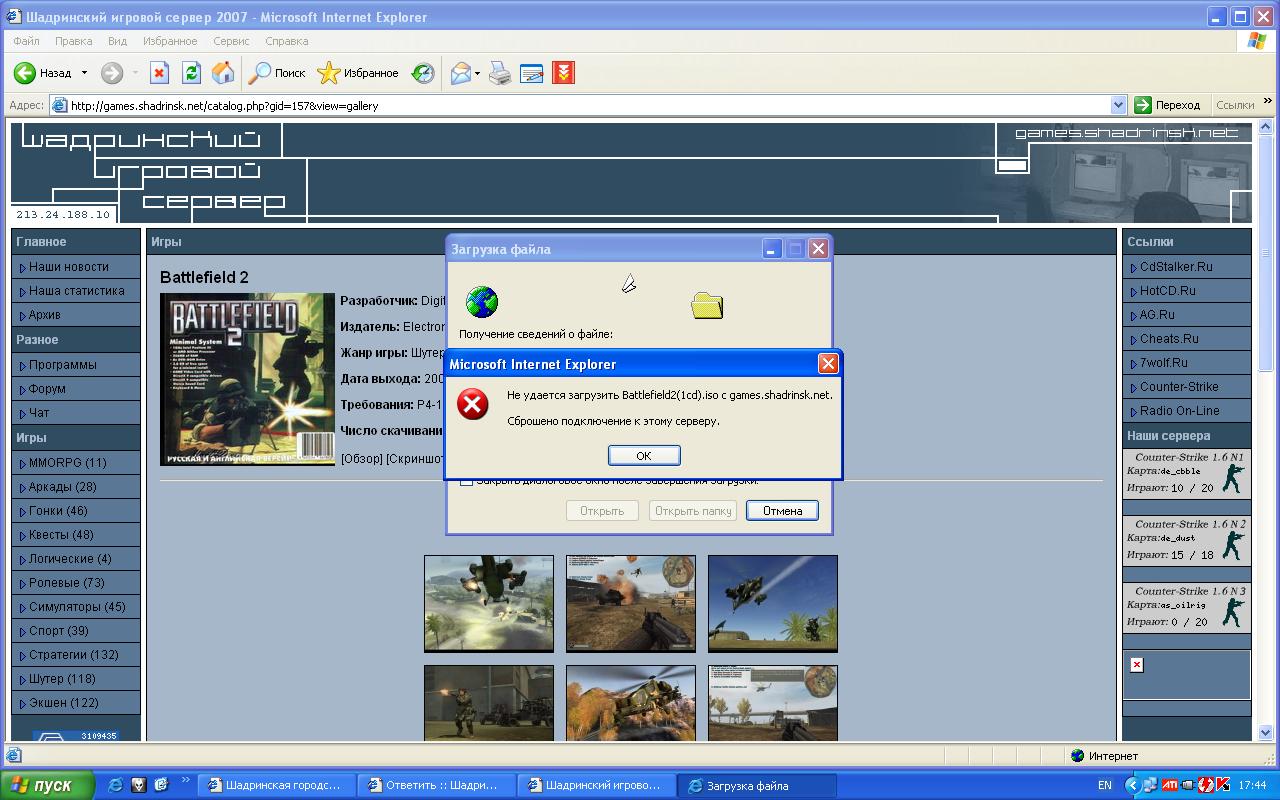
Task: Open the helicopter screenshot thumbnail in first row
Action: click(x=489, y=604)
